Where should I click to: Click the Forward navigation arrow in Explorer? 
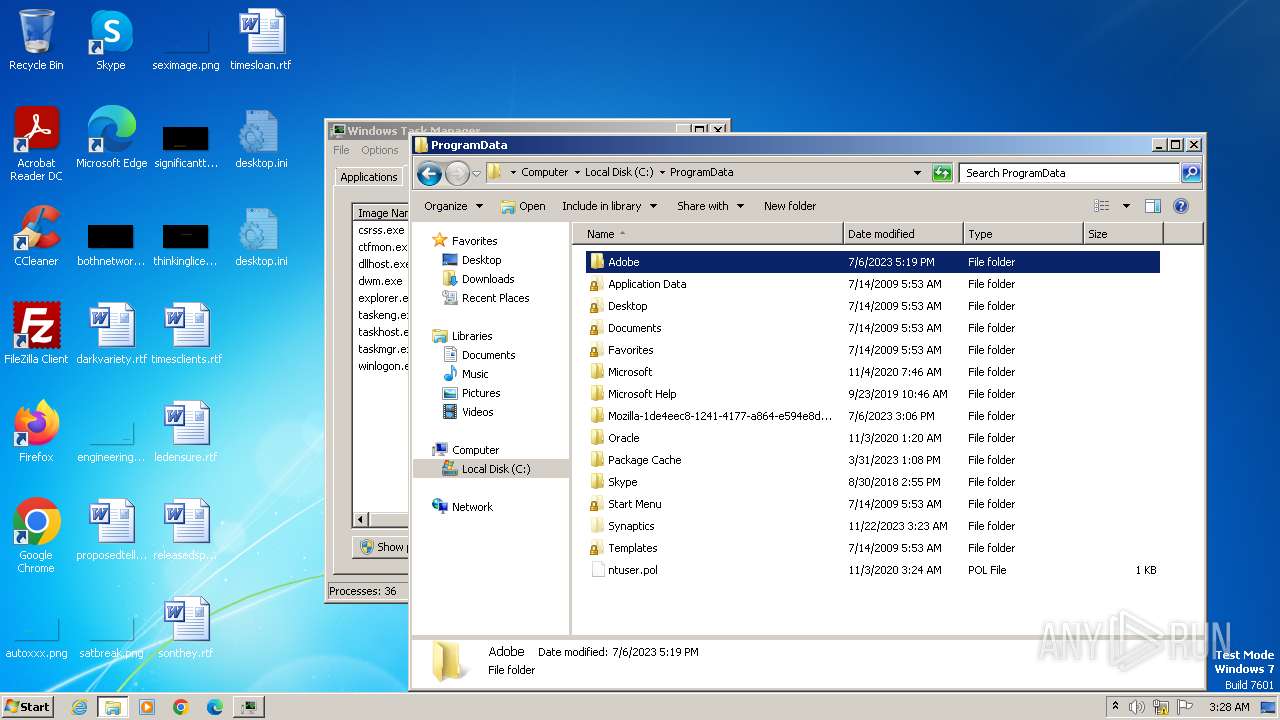point(457,173)
